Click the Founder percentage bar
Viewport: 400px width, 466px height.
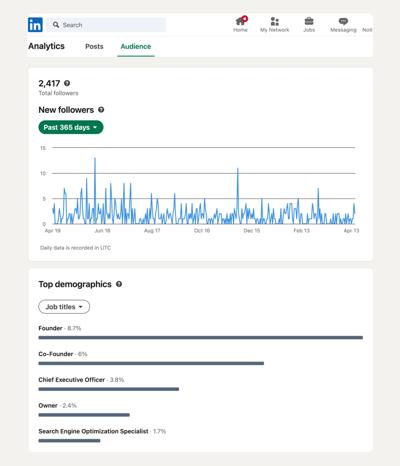(x=201, y=338)
